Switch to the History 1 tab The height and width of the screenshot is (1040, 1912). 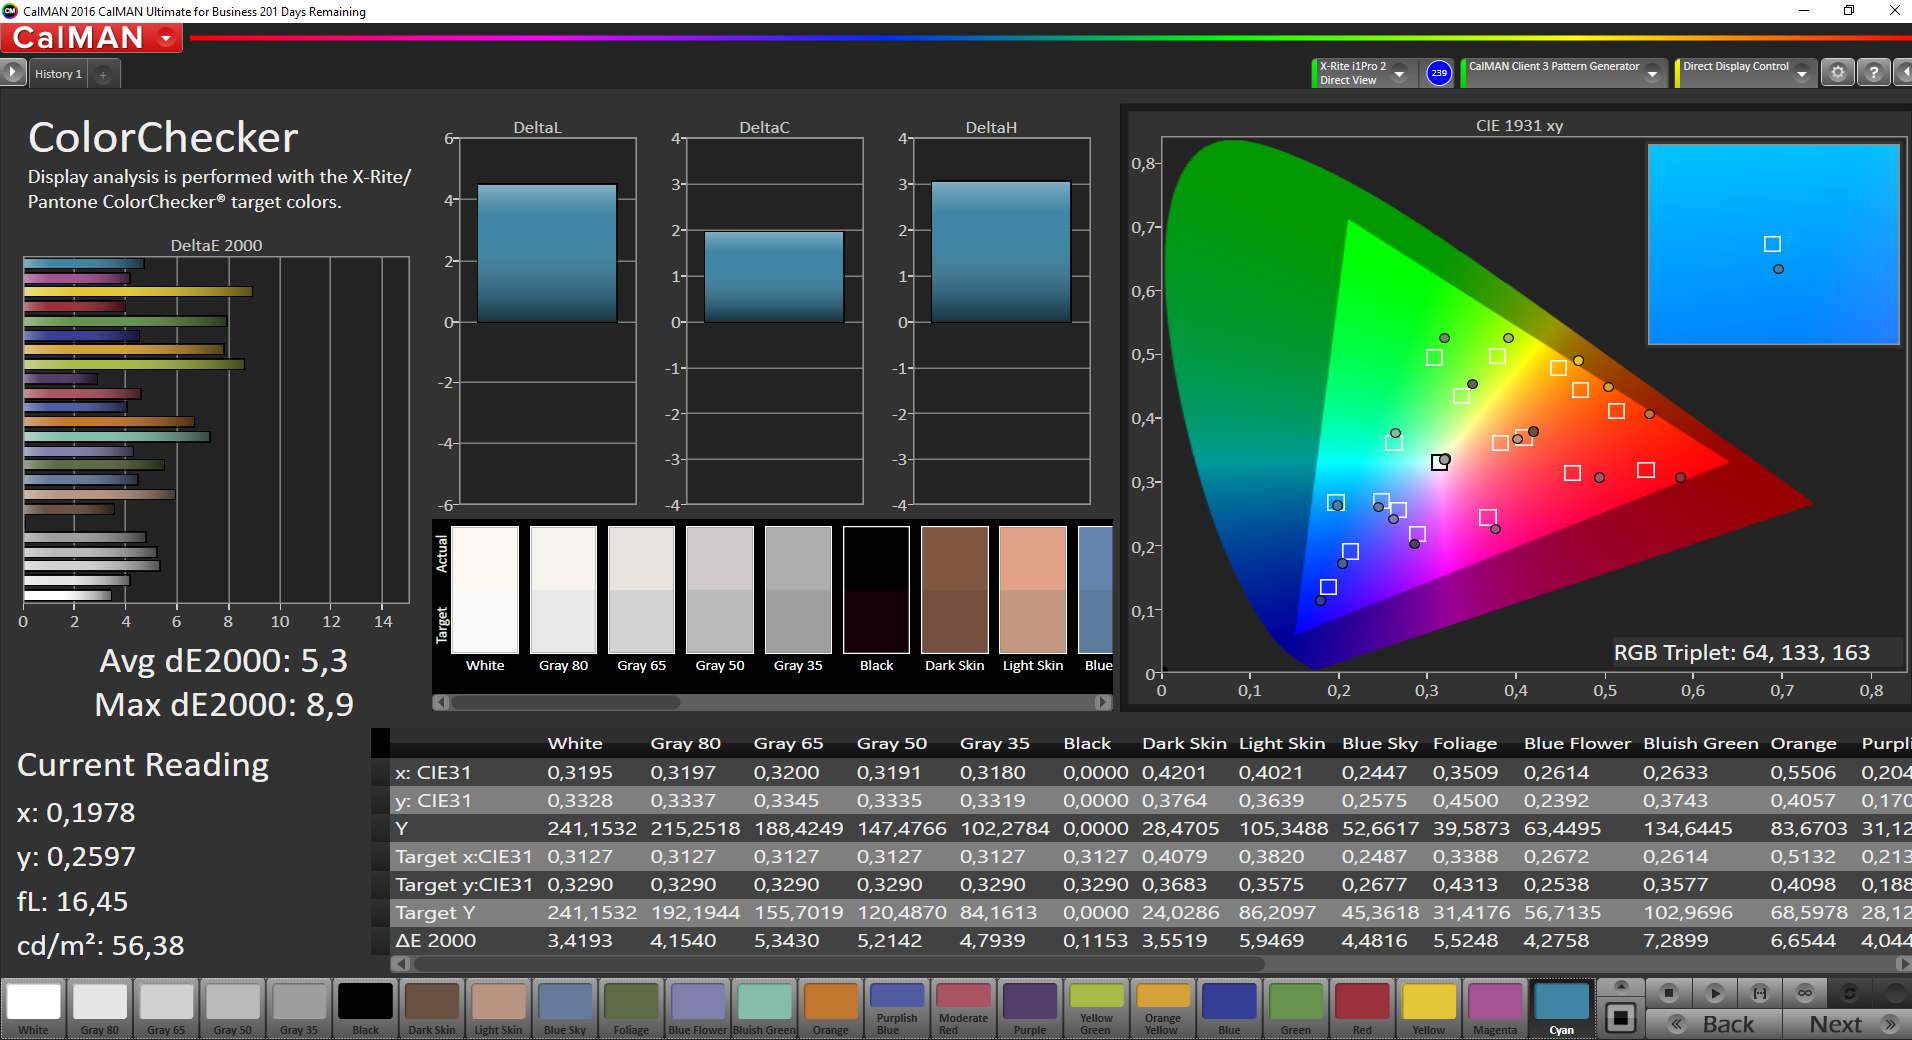tap(58, 74)
